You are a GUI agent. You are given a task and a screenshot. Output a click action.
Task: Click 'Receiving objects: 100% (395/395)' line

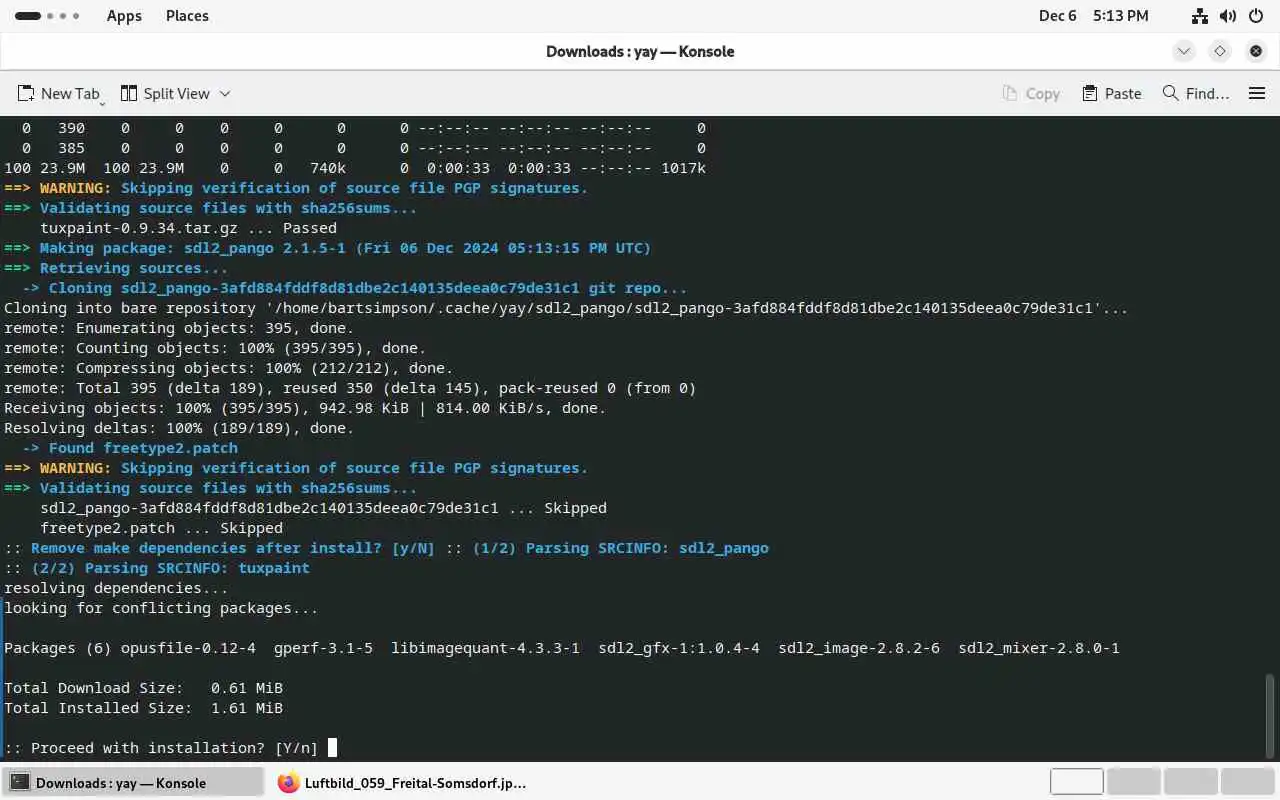[x=305, y=408]
